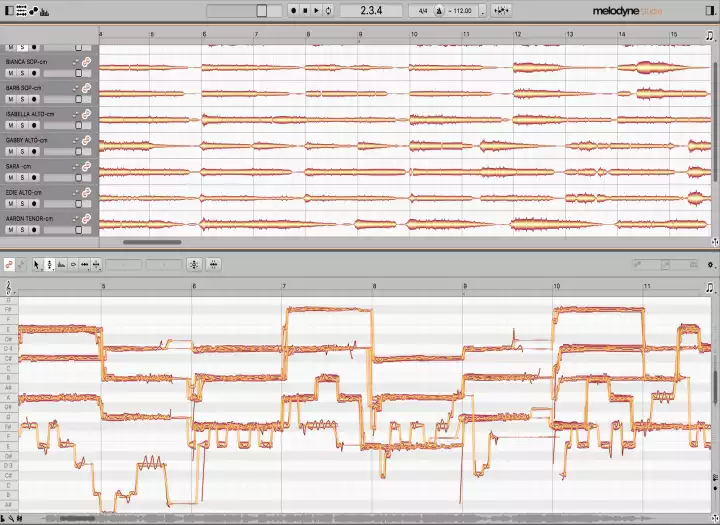Click the tempo value 112.00

pos(462,11)
